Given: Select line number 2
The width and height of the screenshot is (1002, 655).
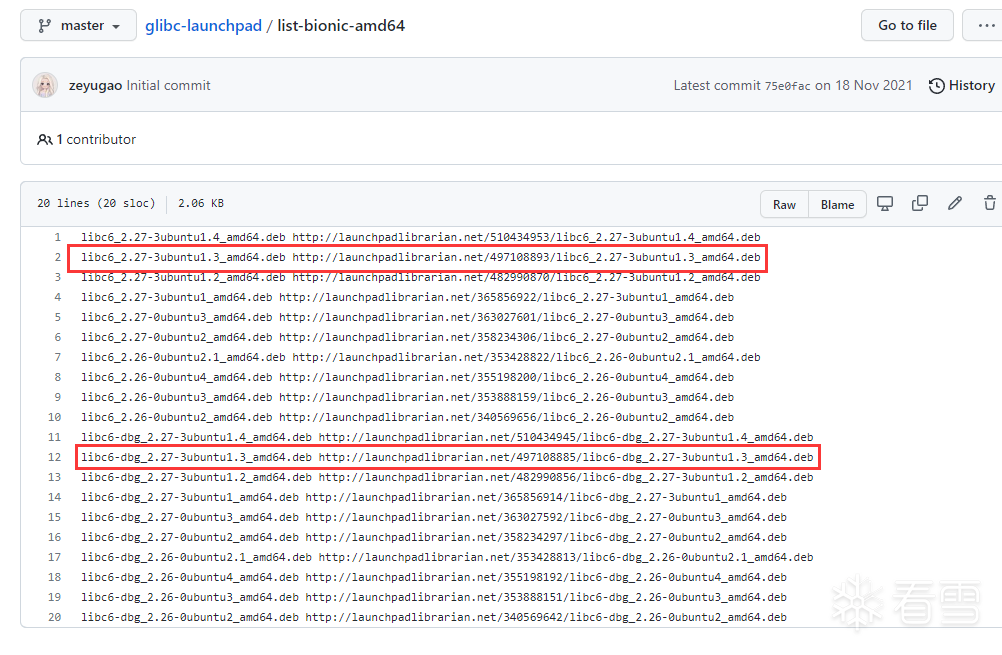Looking at the screenshot, I should click(x=58, y=257).
